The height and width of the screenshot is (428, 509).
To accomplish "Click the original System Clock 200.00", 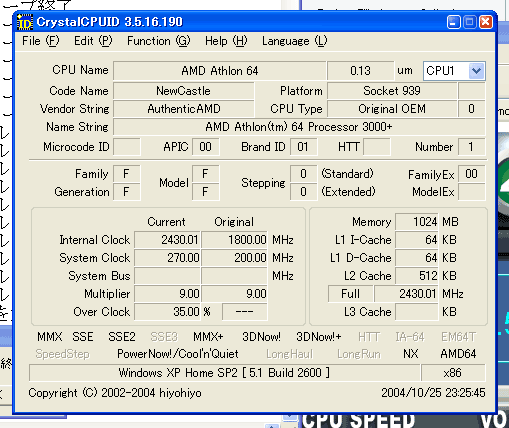I will (234, 258).
